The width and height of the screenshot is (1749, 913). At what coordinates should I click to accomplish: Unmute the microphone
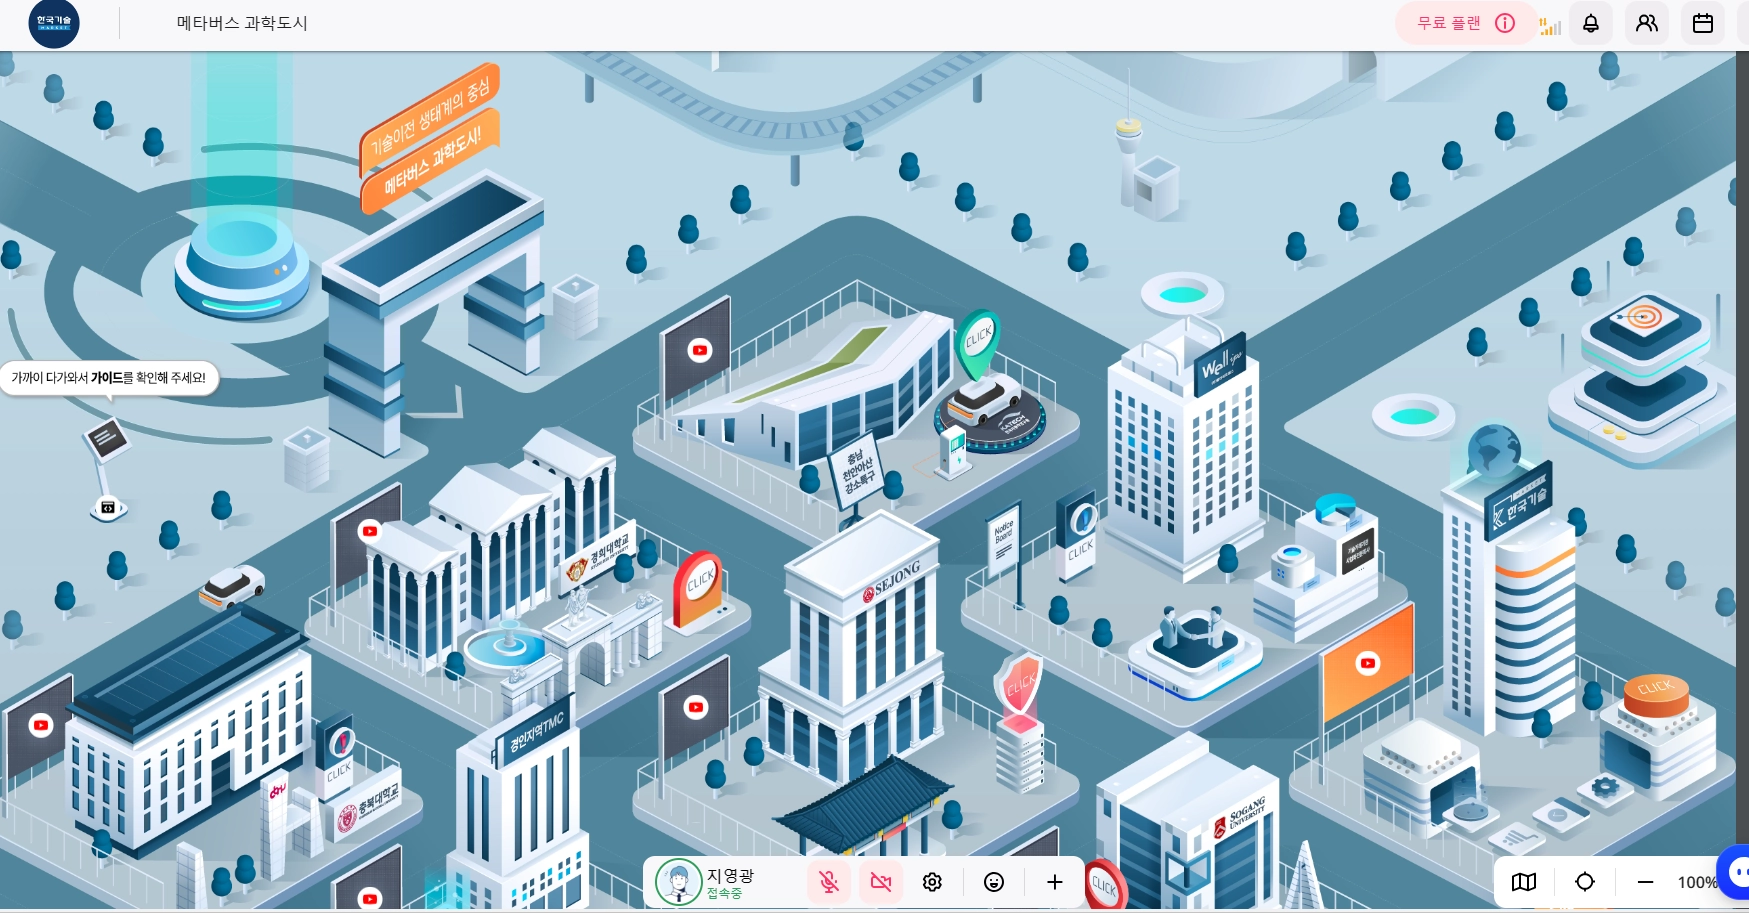tap(829, 882)
